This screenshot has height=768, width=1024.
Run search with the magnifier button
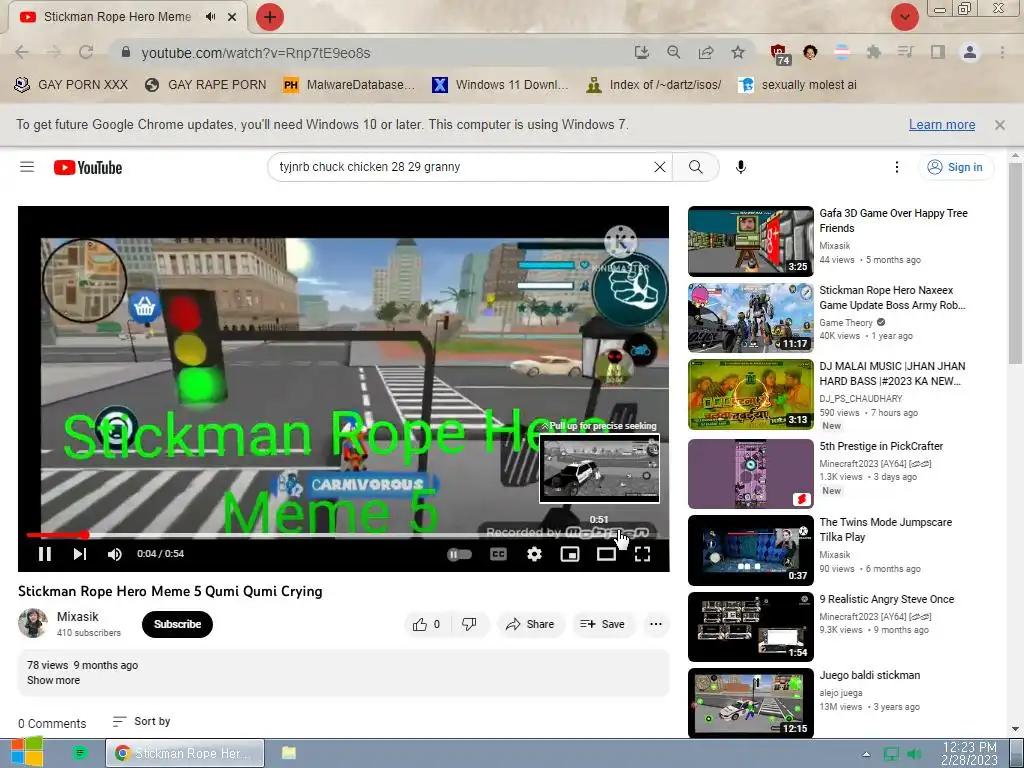(x=696, y=167)
